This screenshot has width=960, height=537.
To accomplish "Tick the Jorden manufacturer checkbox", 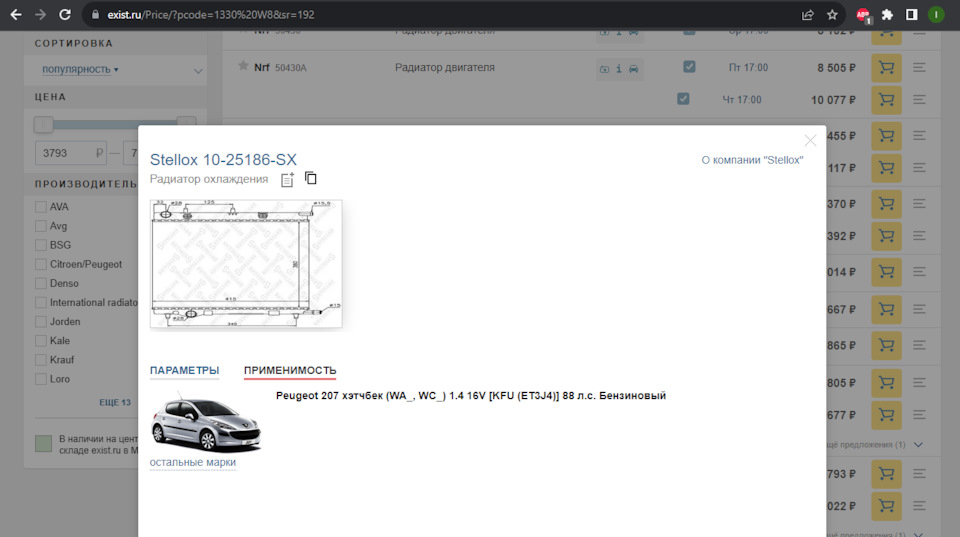I will click(41, 321).
